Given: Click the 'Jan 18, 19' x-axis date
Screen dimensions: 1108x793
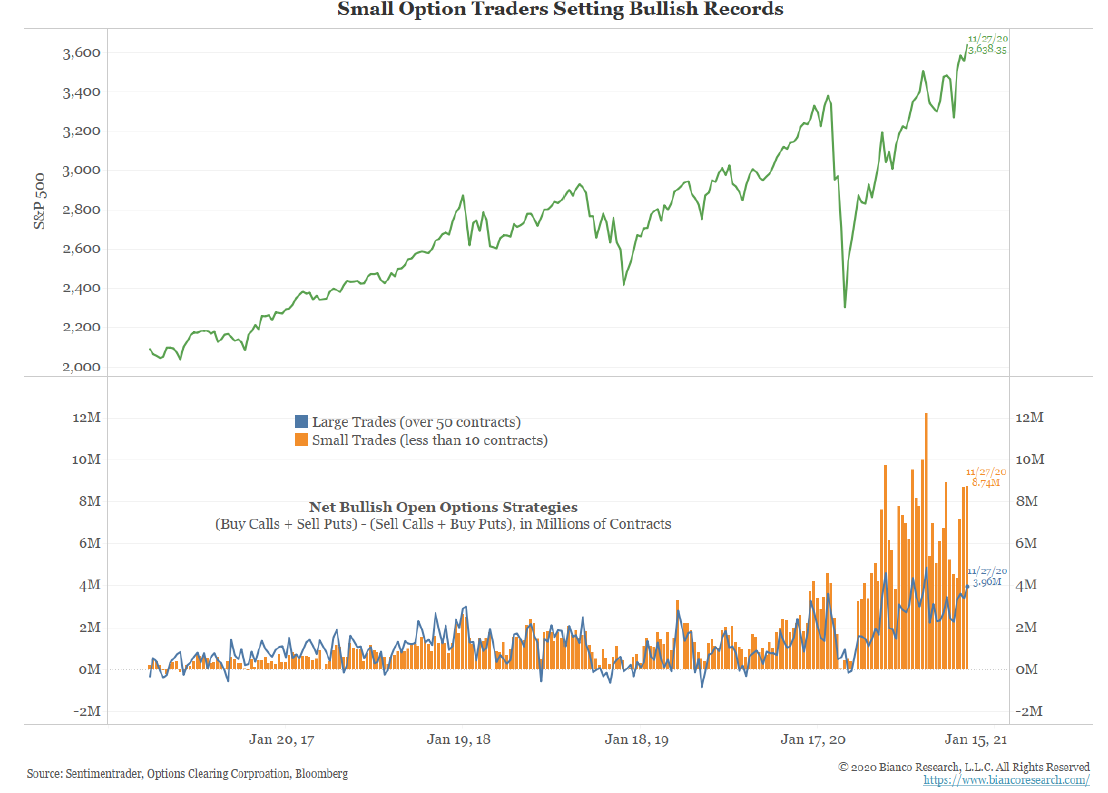Looking at the screenshot, I should [637, 740].
